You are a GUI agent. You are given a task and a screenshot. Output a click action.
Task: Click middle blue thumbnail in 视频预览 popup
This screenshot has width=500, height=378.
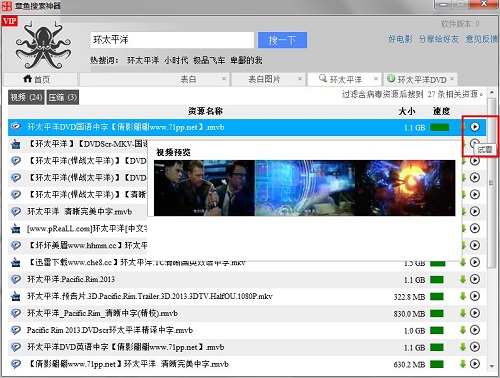[x=305, y=188]
